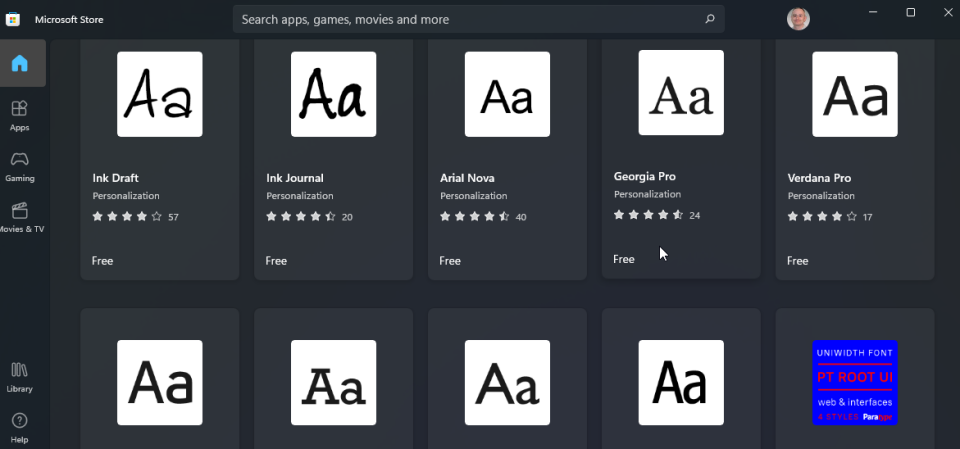Open second-row condensed font thumbnail below Georgia Pro

(x=681, y=383)
